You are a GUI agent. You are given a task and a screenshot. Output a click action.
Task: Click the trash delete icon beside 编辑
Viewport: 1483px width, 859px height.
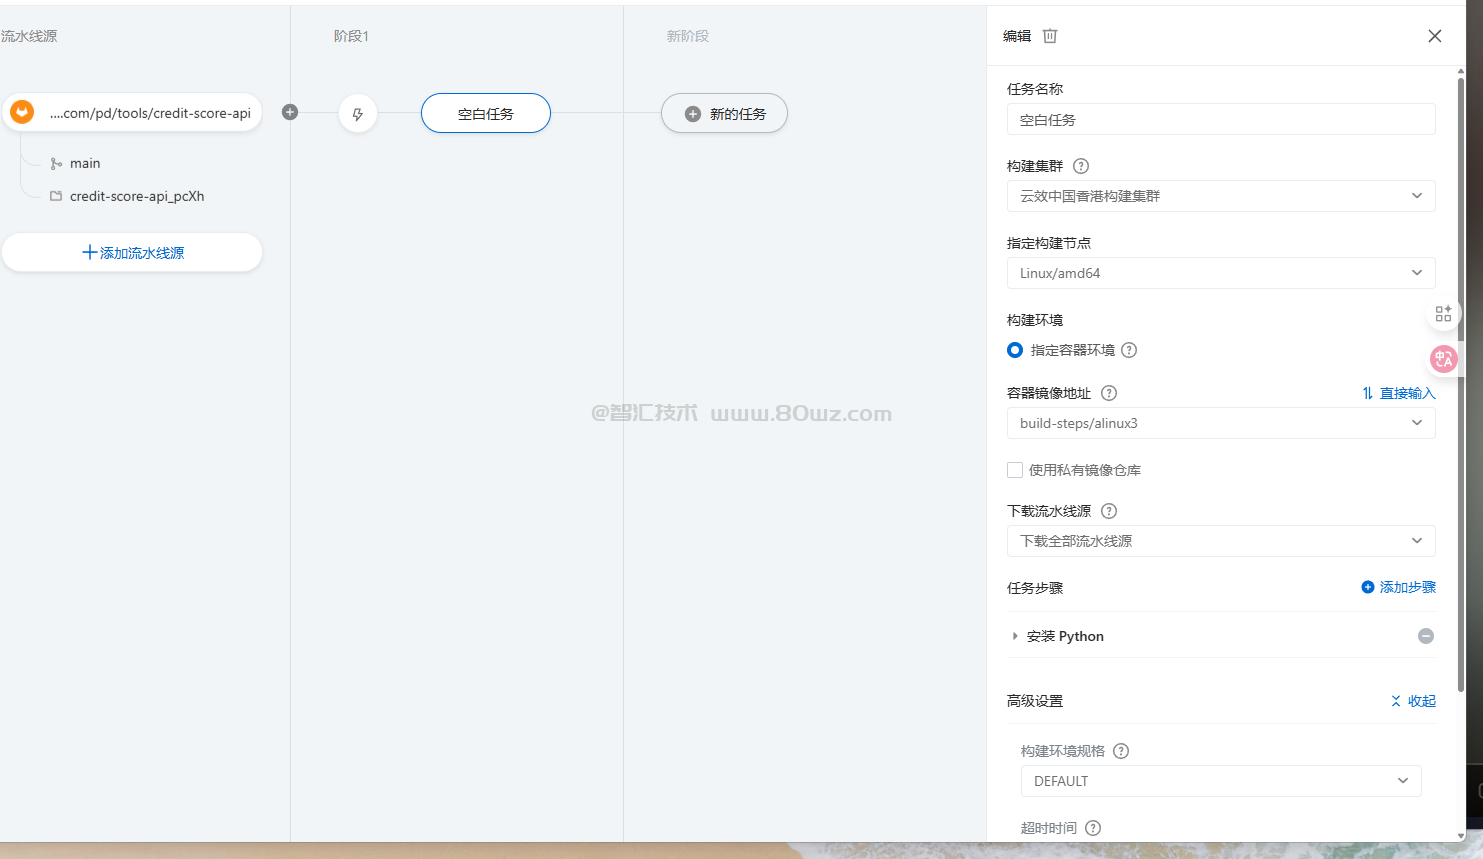[1050, 36]
